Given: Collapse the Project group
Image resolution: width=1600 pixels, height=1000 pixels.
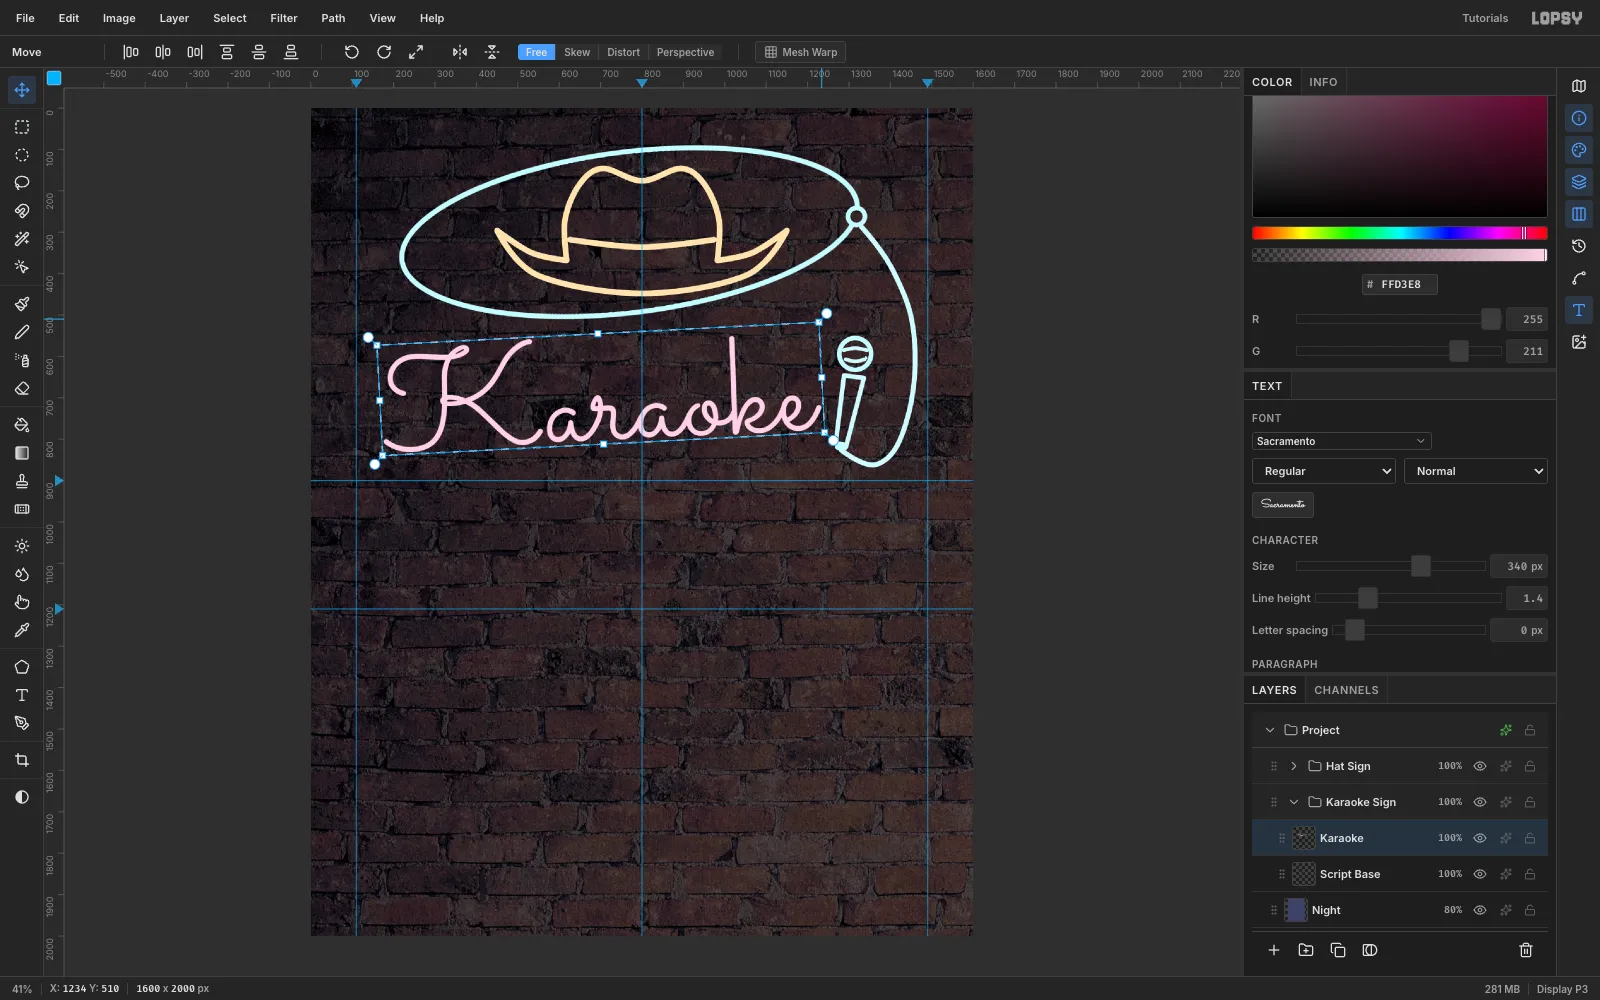Looking at the screenshot, I should coord(1270,730).
